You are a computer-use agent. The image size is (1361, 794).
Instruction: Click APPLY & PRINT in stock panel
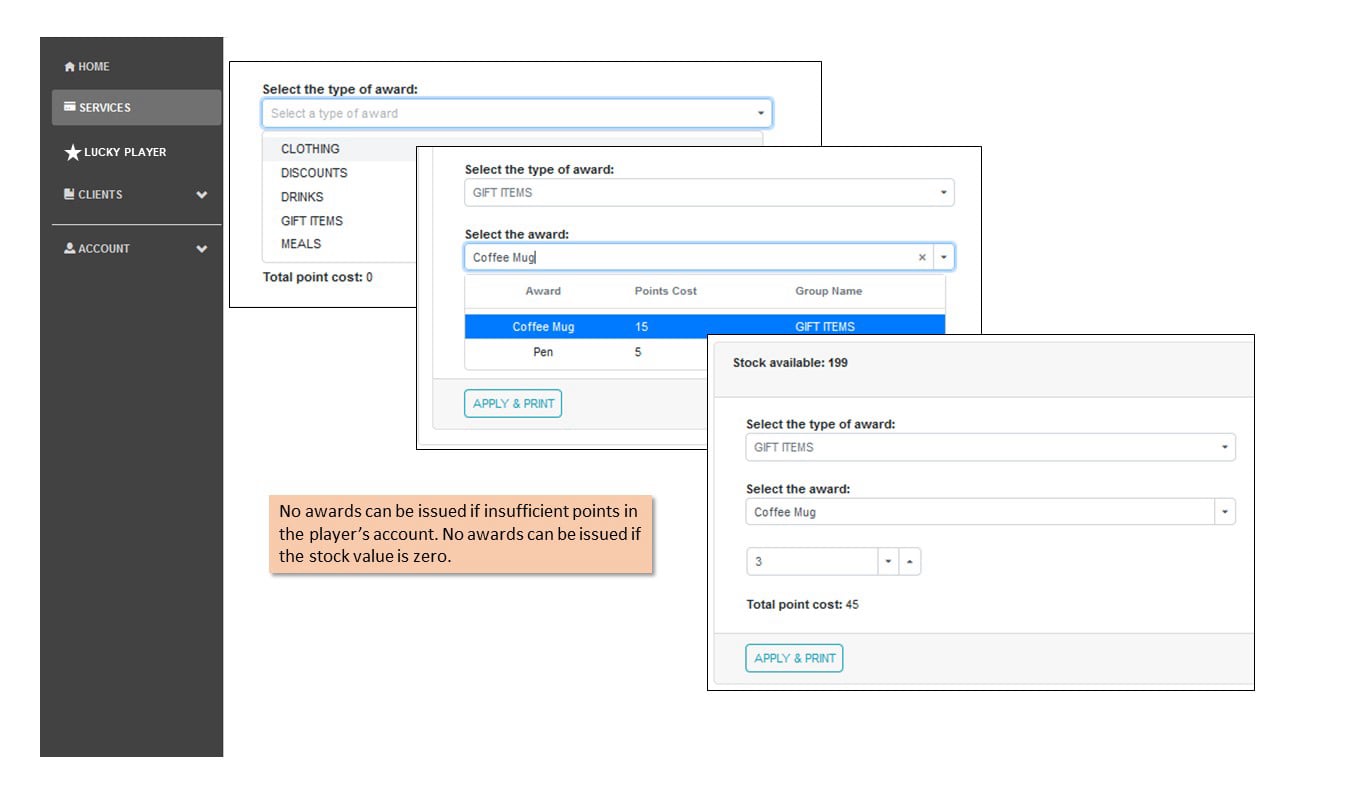pos(794,658)
